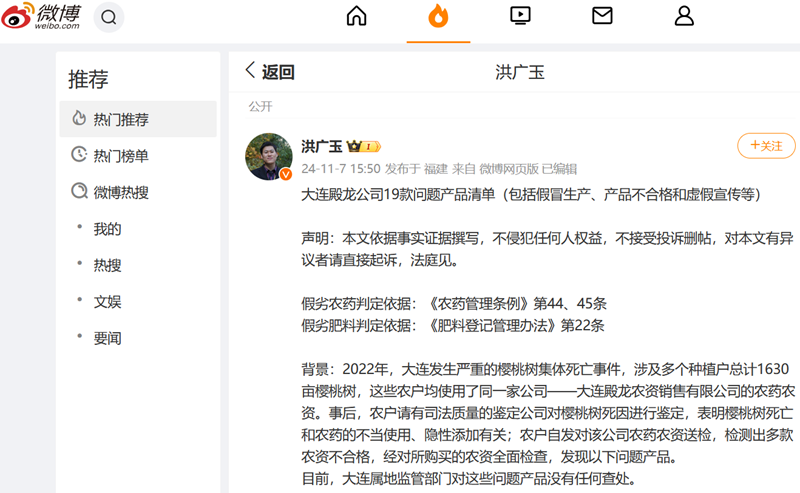
Task: Open 洪广玉 username link
Action: [x=322, y=146]
